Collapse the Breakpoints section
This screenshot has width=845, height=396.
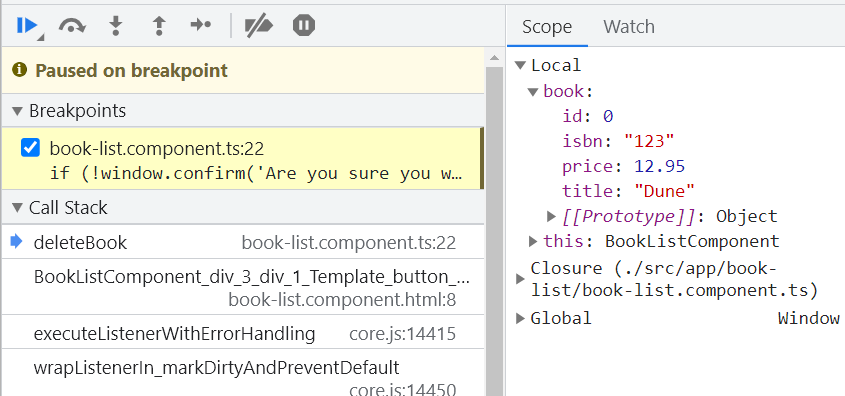click(18, 111)
